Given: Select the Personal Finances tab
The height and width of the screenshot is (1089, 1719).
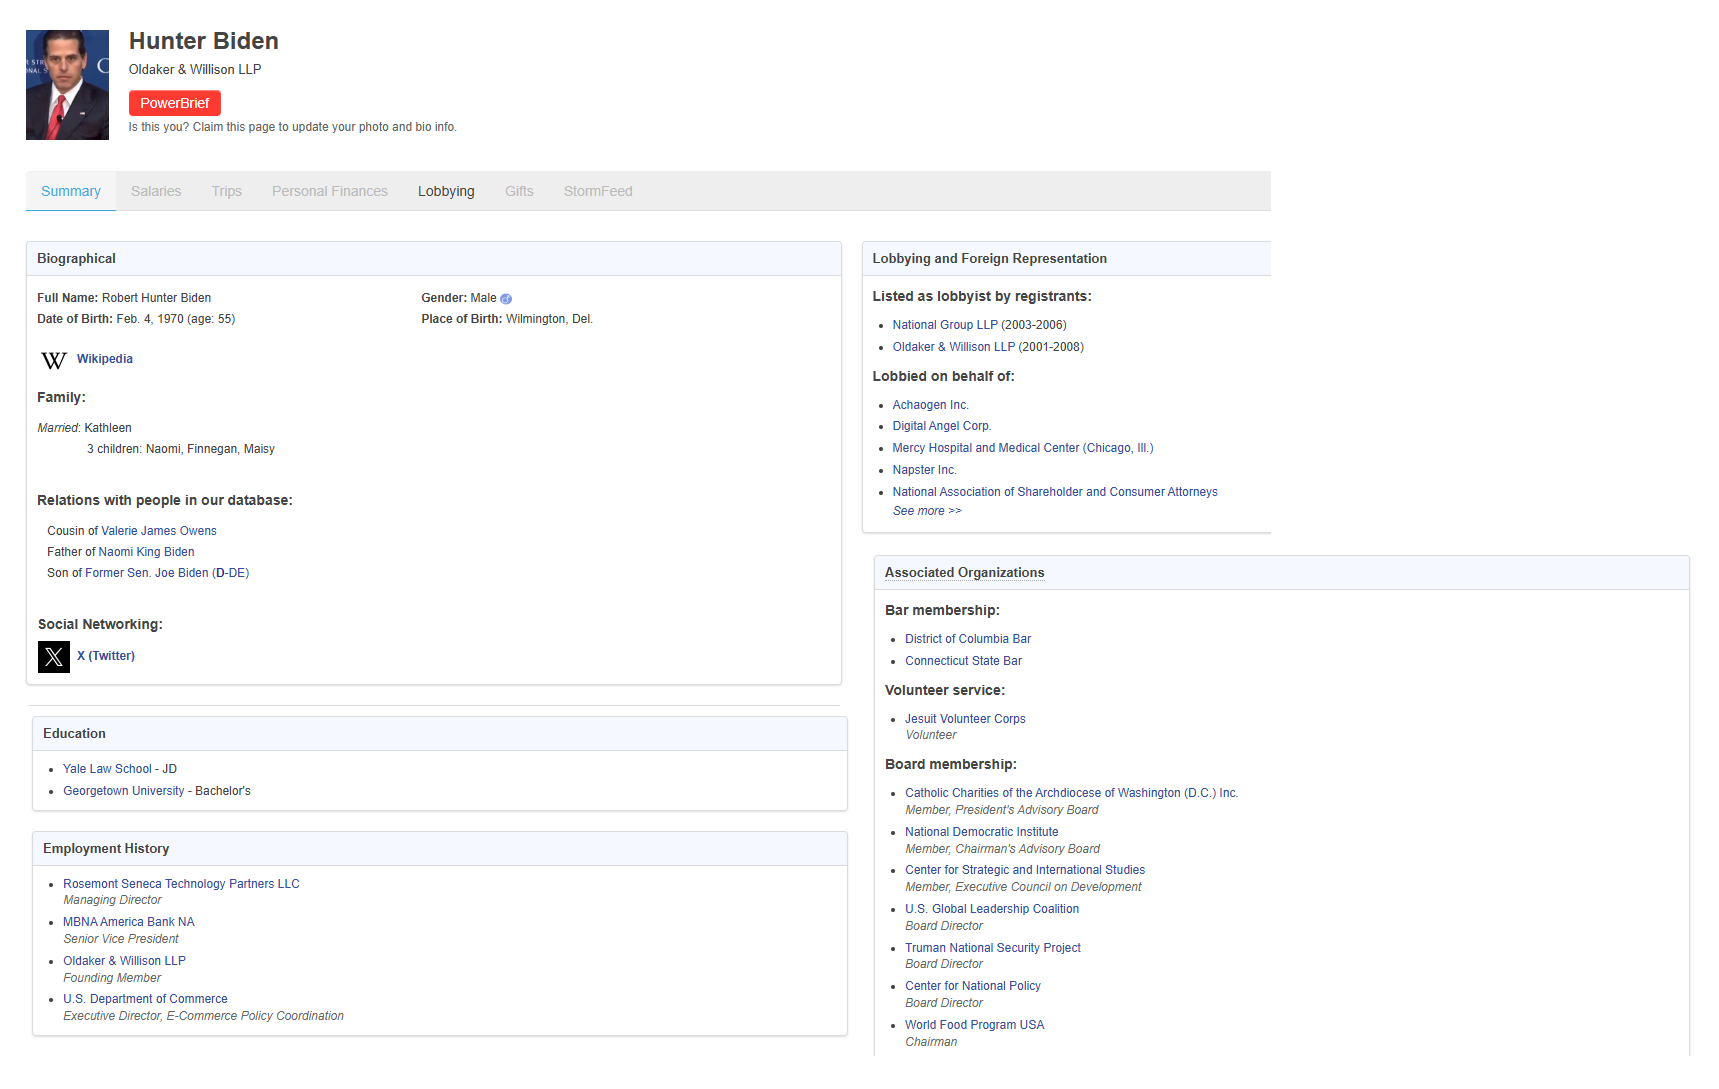Looking at the screenshot, I should [329, 191].
